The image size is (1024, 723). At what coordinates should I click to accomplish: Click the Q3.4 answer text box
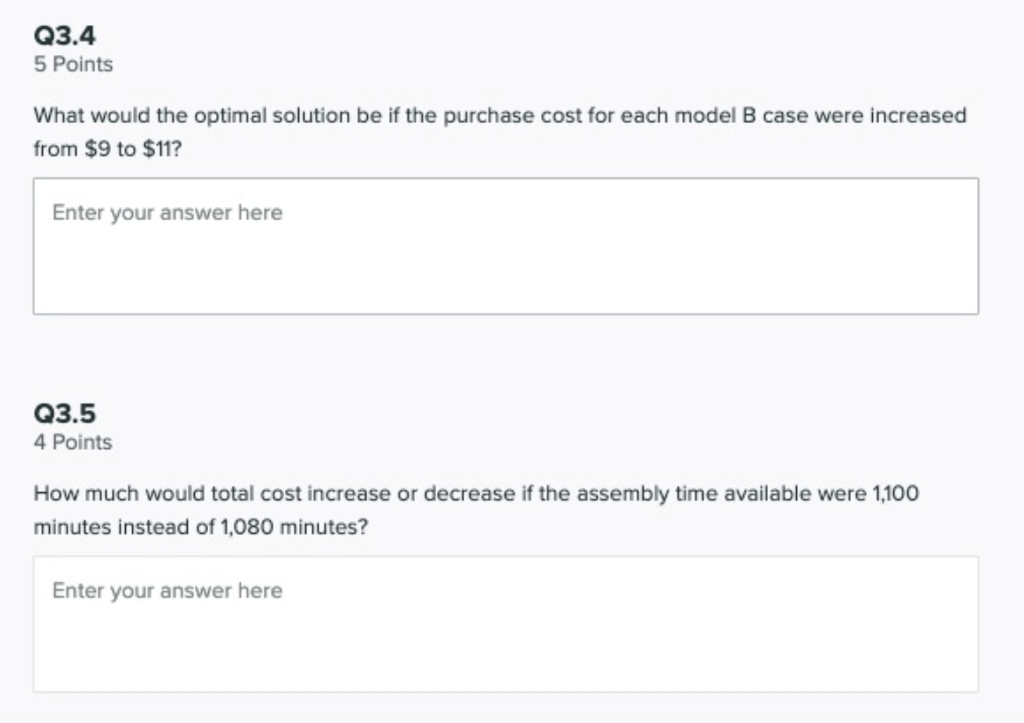point(505,260)
